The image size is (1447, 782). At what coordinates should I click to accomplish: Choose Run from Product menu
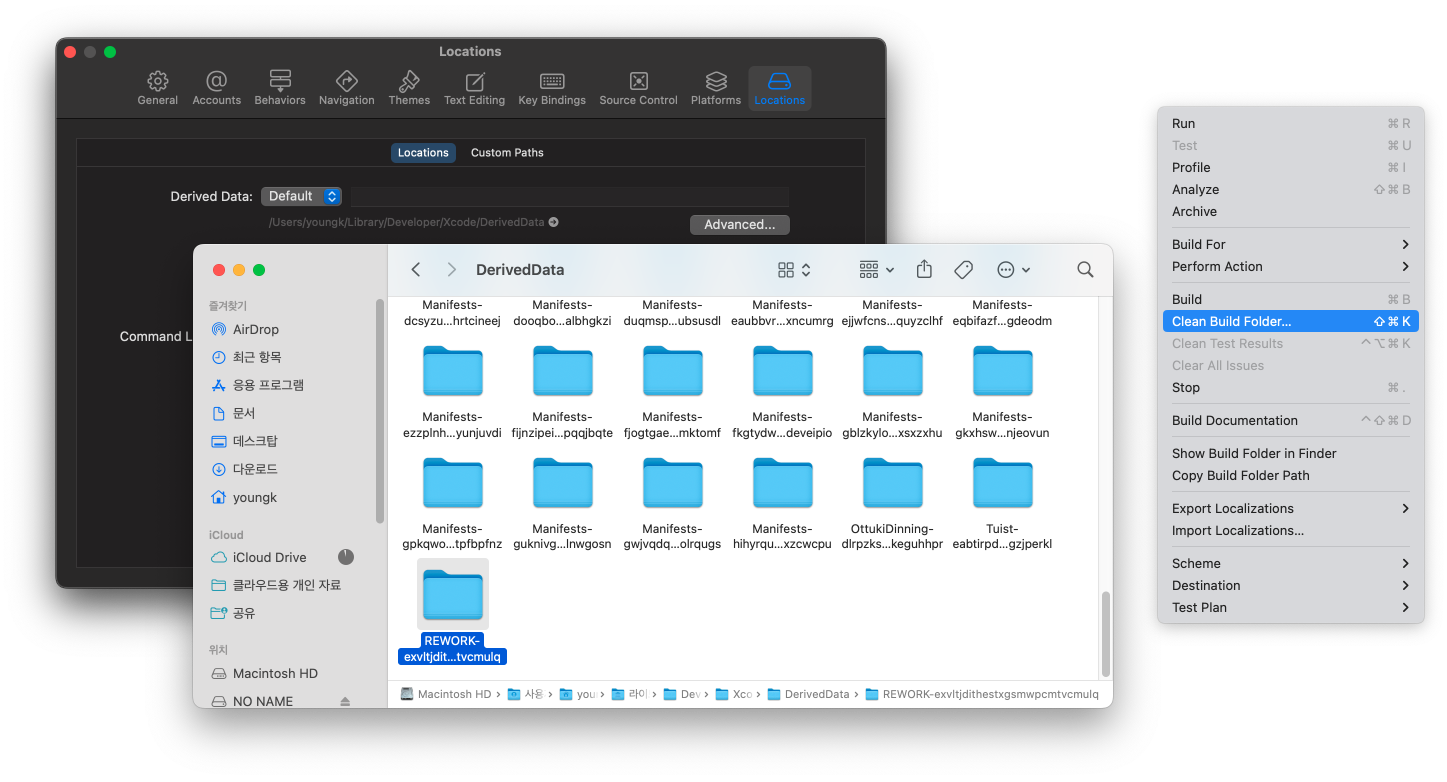point(1291,123)
